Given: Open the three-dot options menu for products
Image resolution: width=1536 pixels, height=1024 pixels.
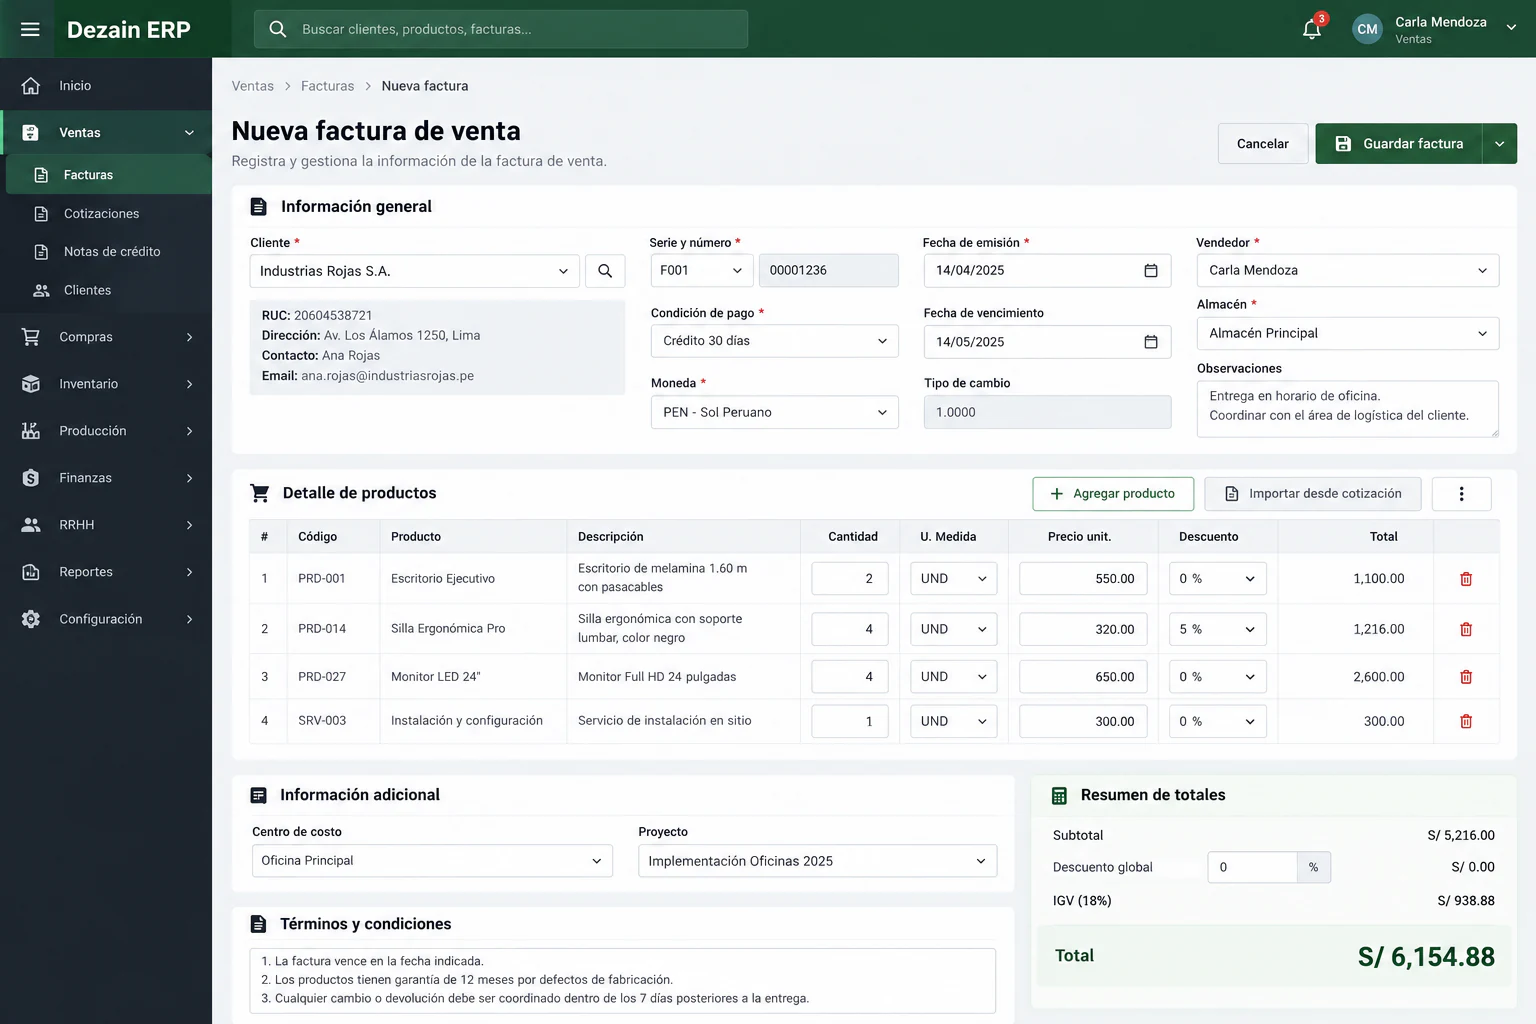Looking at the screenshot, I should [x=1461, y=494].
